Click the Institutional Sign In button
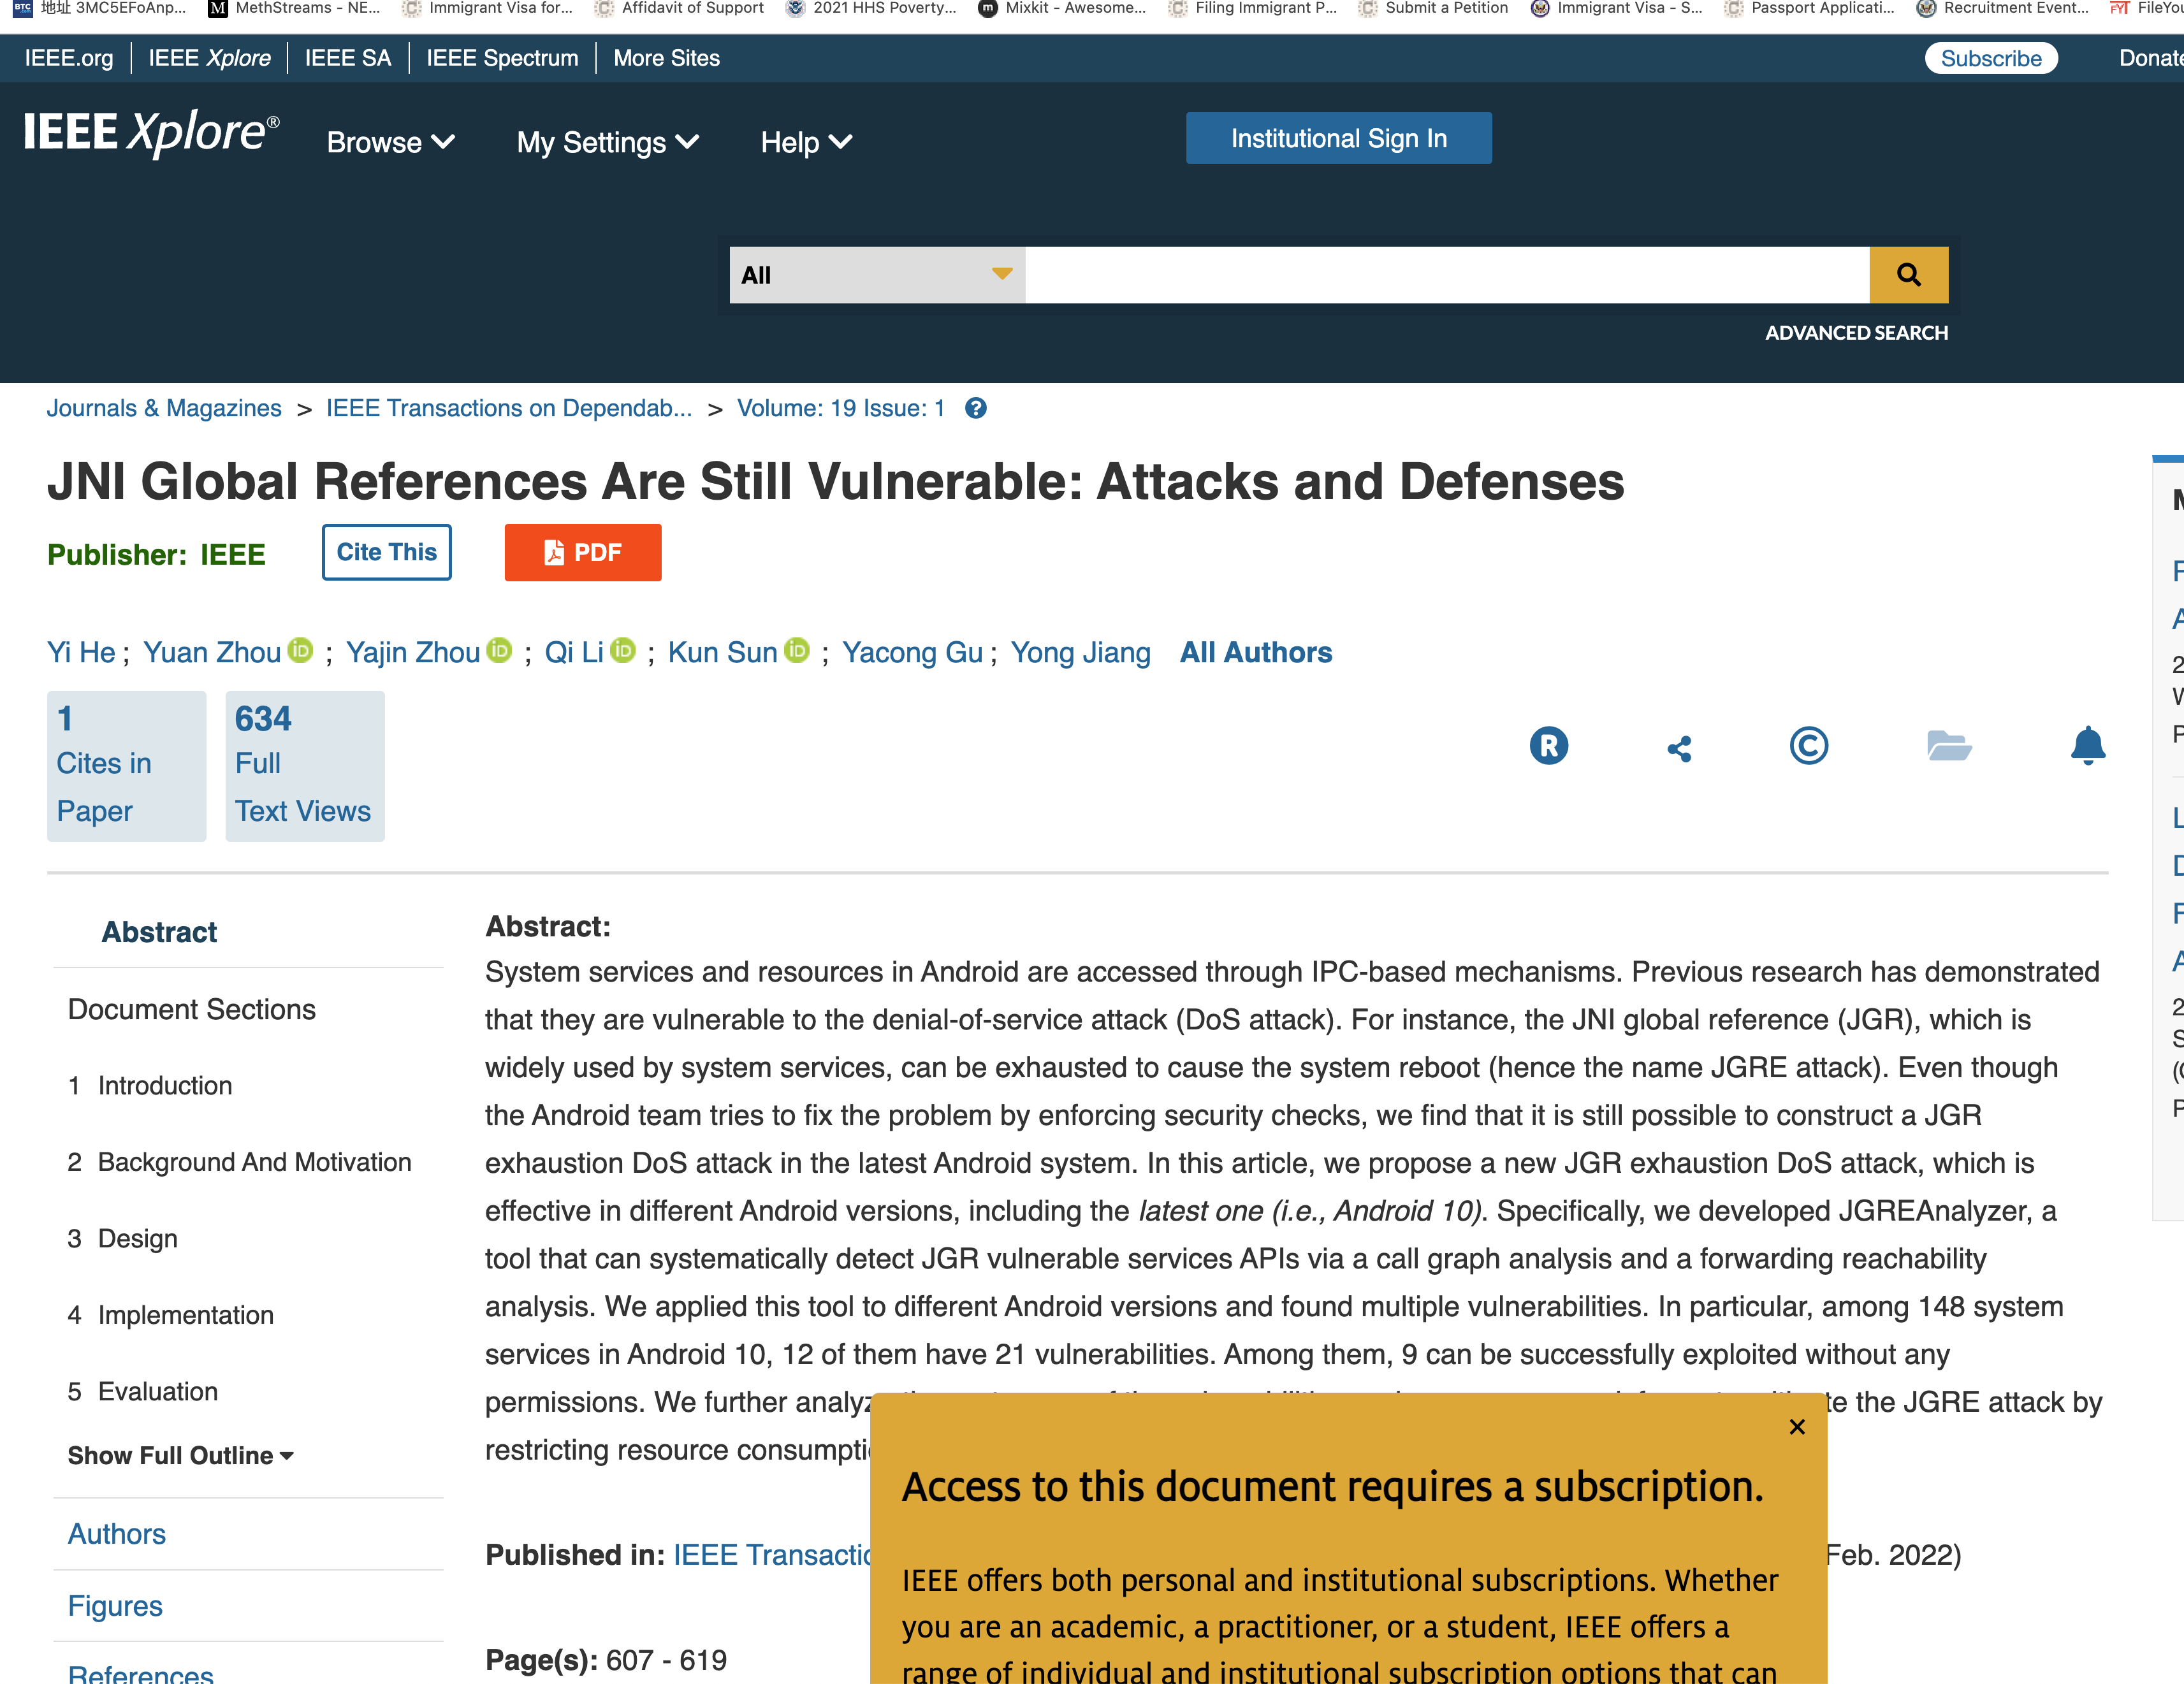The width and height of the screenshot is (2184, 1684). [x=1338, y=138]
